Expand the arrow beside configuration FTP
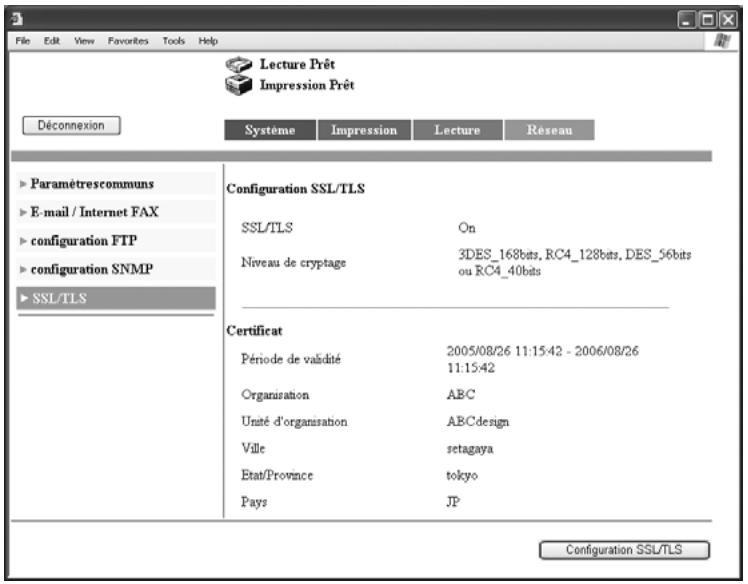 [23, 241]
